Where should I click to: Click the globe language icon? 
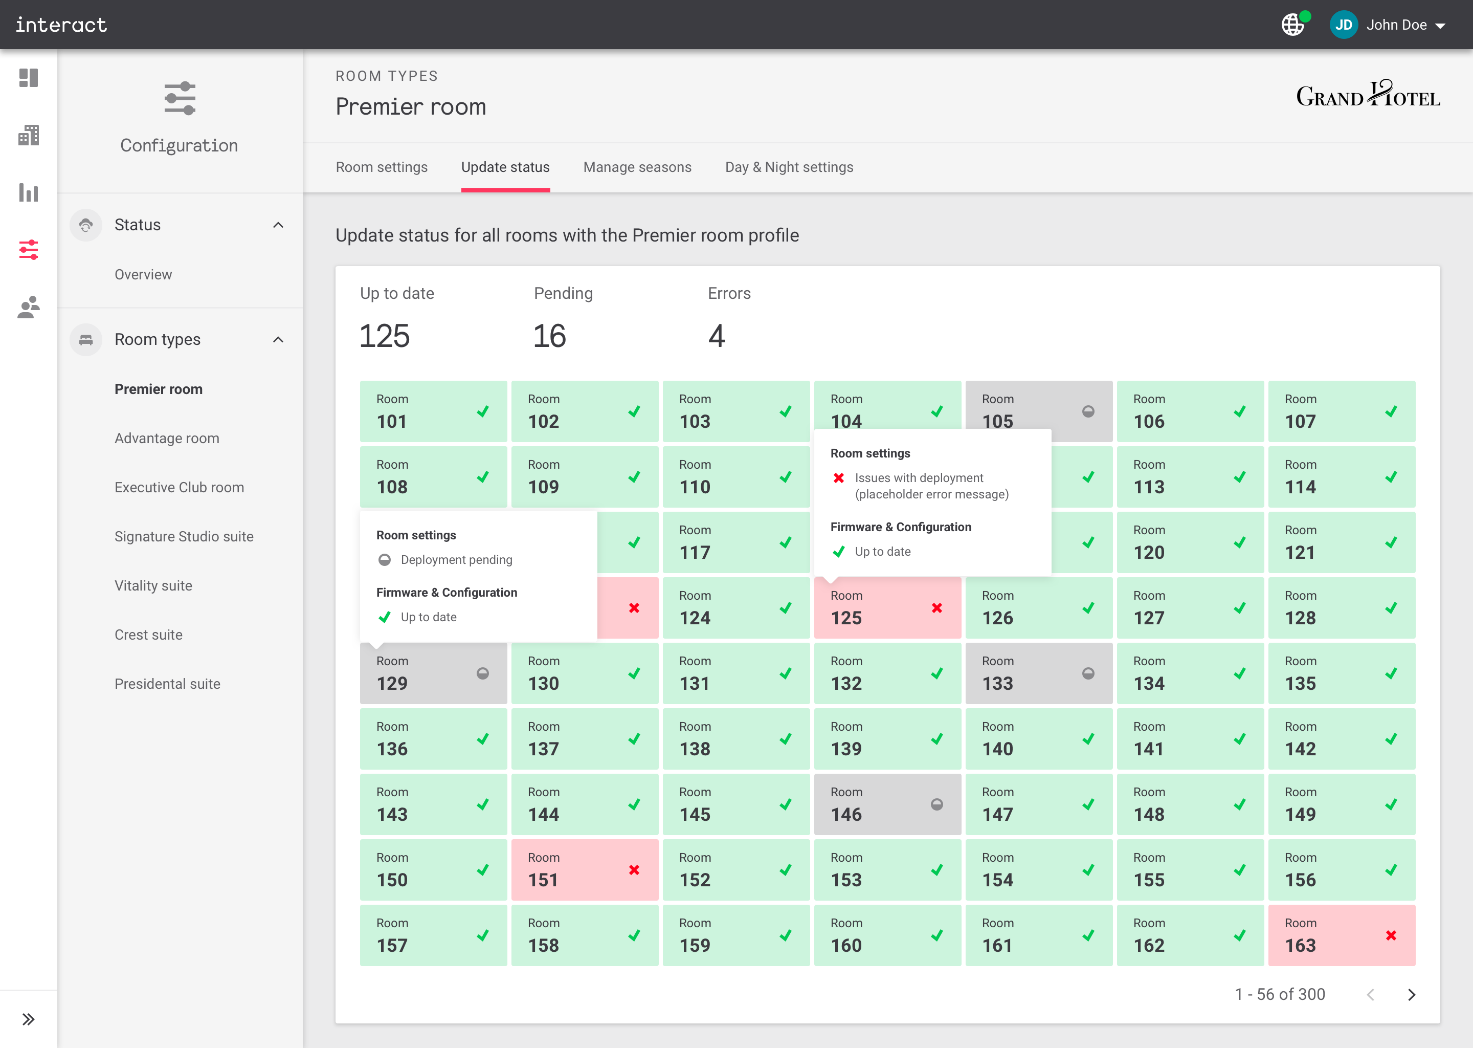(x=1293, y=25)
